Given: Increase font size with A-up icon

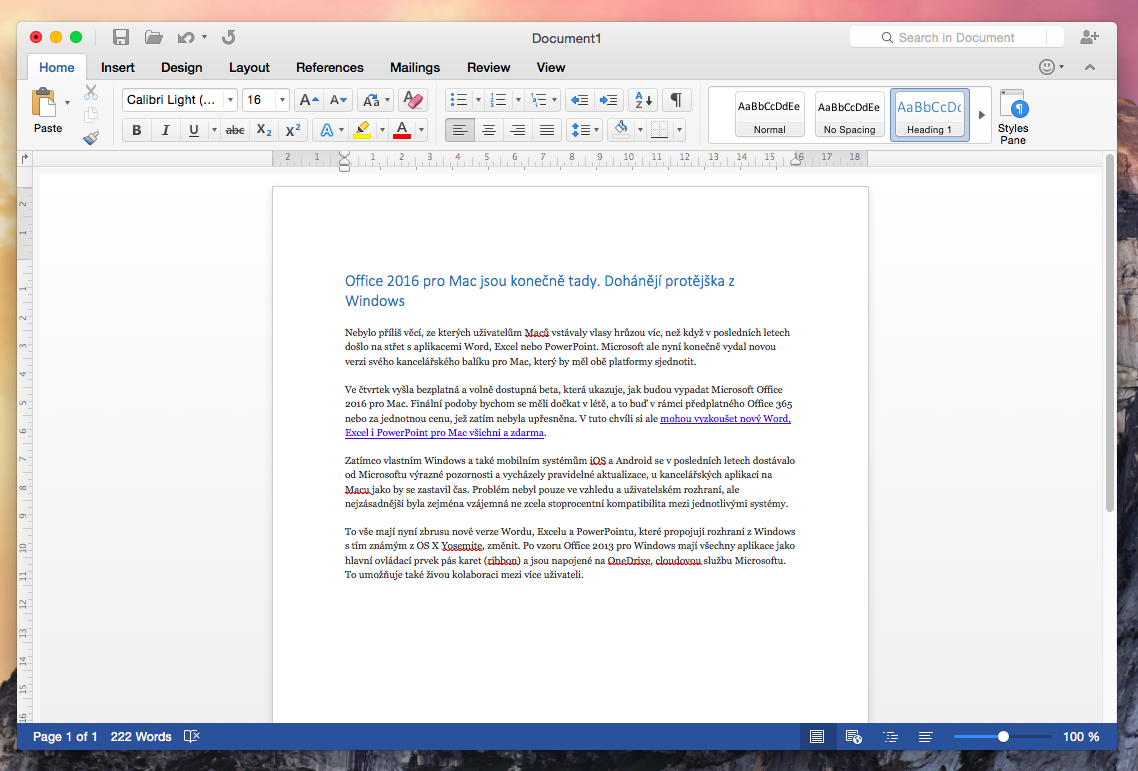Looking at the screenshot, I should 309,99.
